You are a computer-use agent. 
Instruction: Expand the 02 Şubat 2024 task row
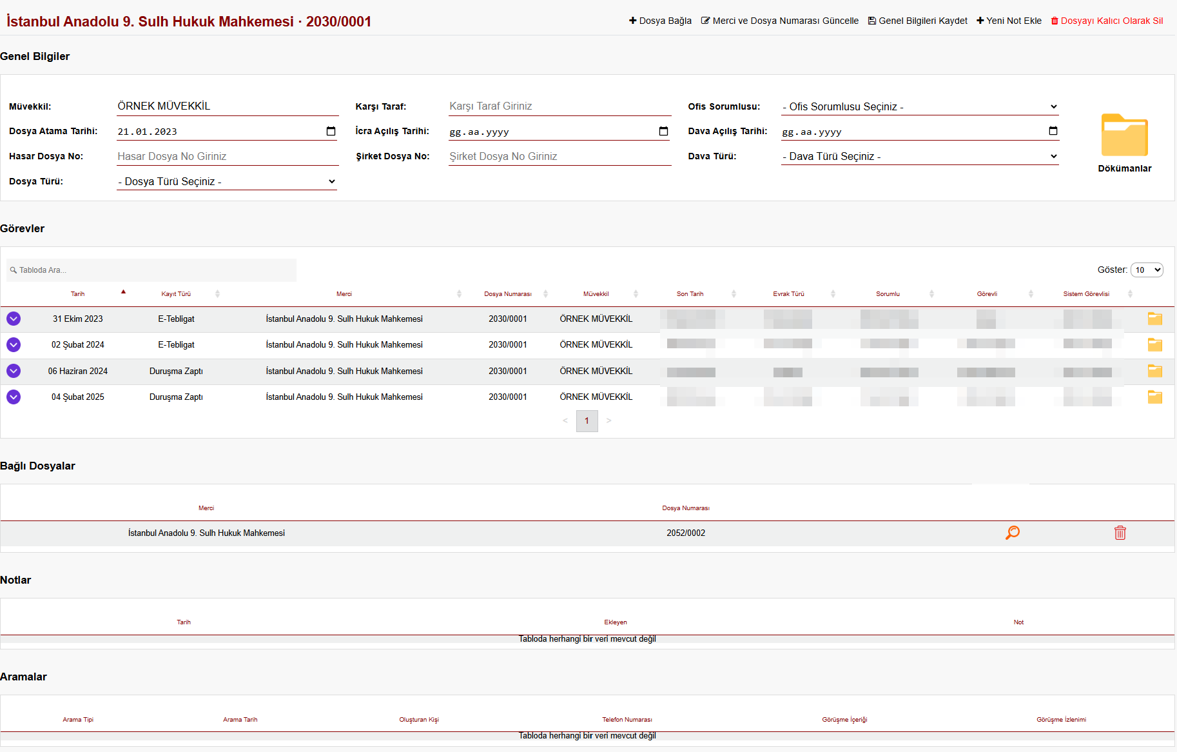click(x=14, y=344)
